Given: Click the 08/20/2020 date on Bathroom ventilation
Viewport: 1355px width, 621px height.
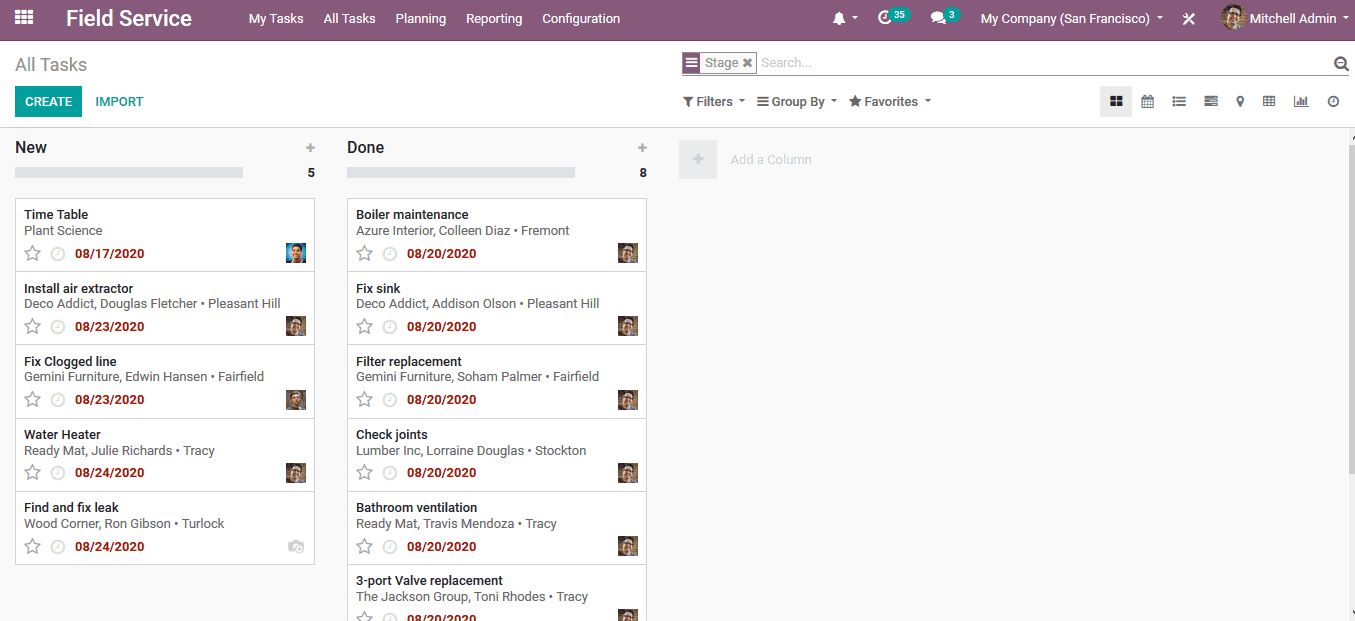Looking at the screenshot, I should pos(442,547).
